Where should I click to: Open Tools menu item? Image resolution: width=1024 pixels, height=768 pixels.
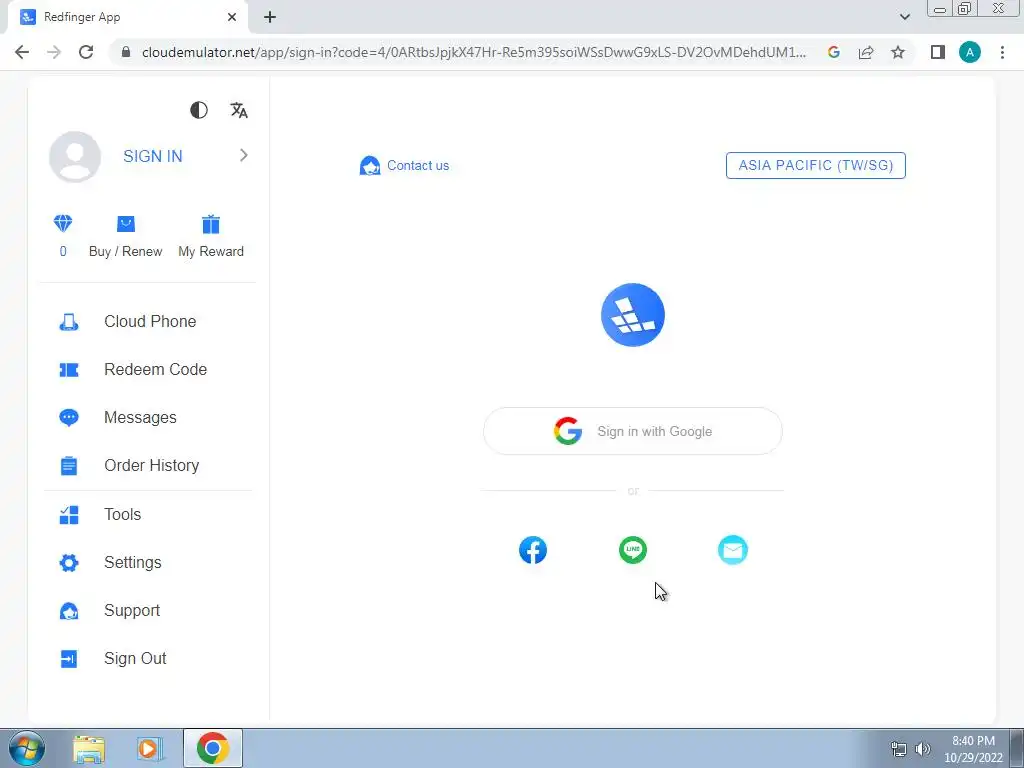123,514
